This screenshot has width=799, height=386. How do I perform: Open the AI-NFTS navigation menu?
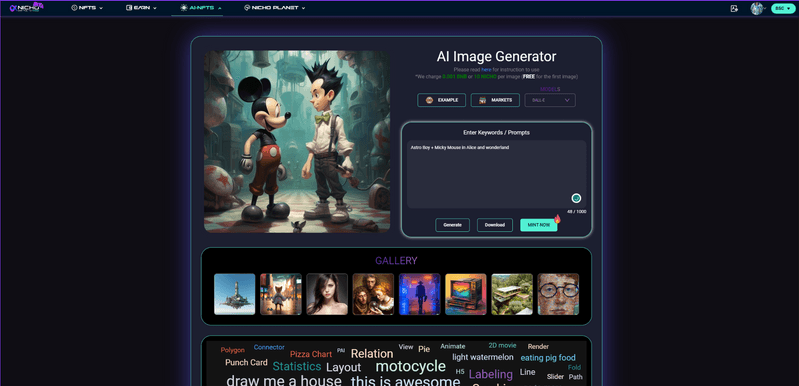pyautogui.click(x=201, y=8)
